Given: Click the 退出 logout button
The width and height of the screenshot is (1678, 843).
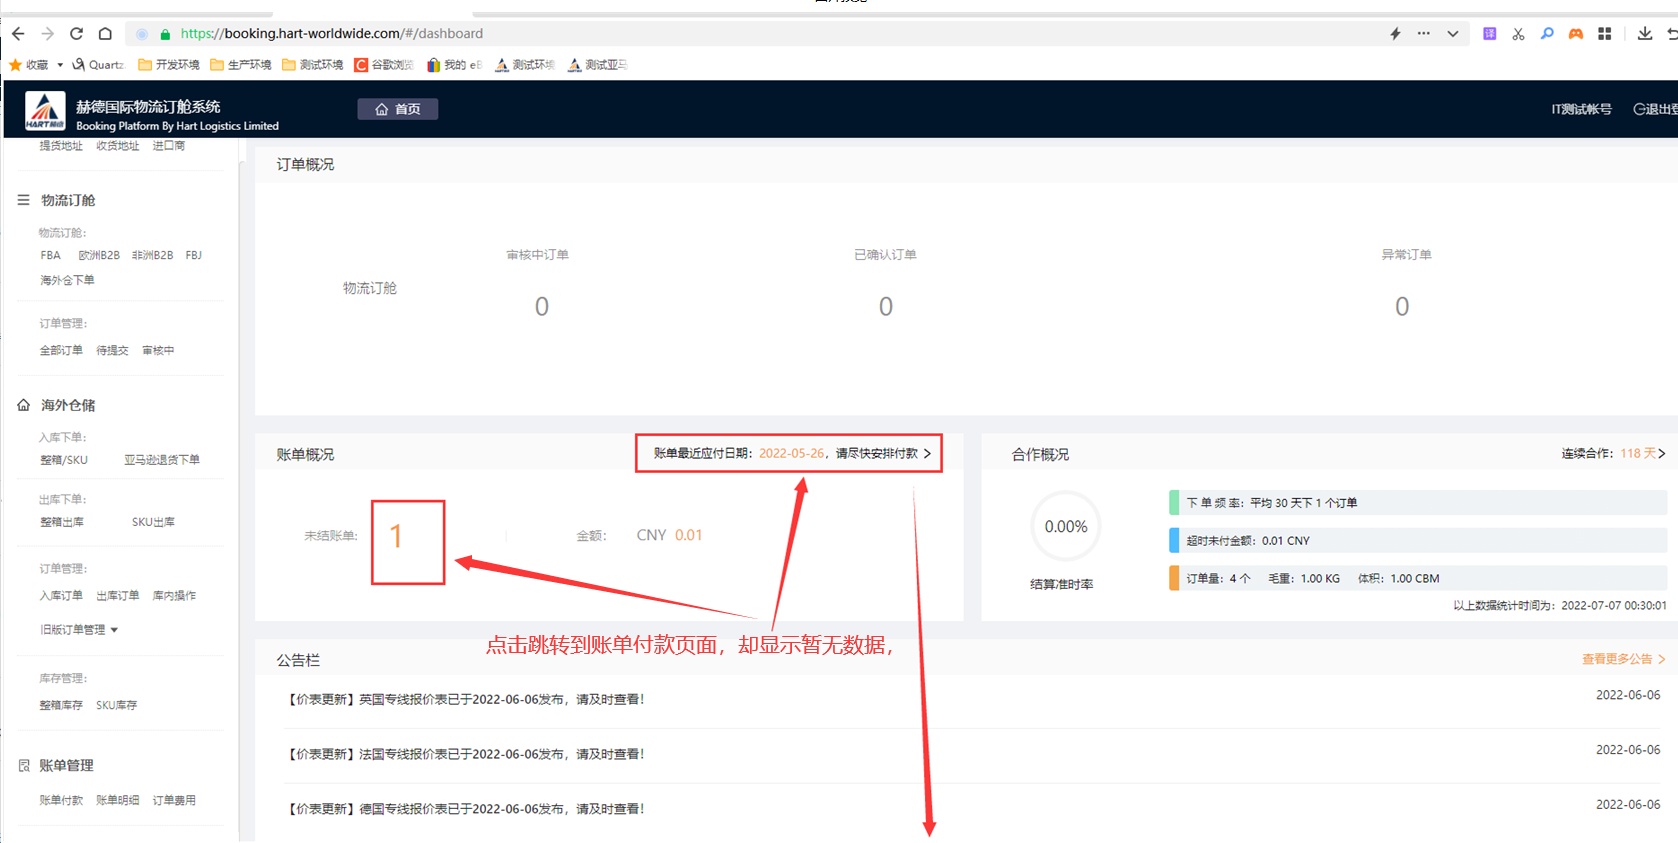Looking at the screenshot, I should pyautogui.click(x=1654, y=109).
